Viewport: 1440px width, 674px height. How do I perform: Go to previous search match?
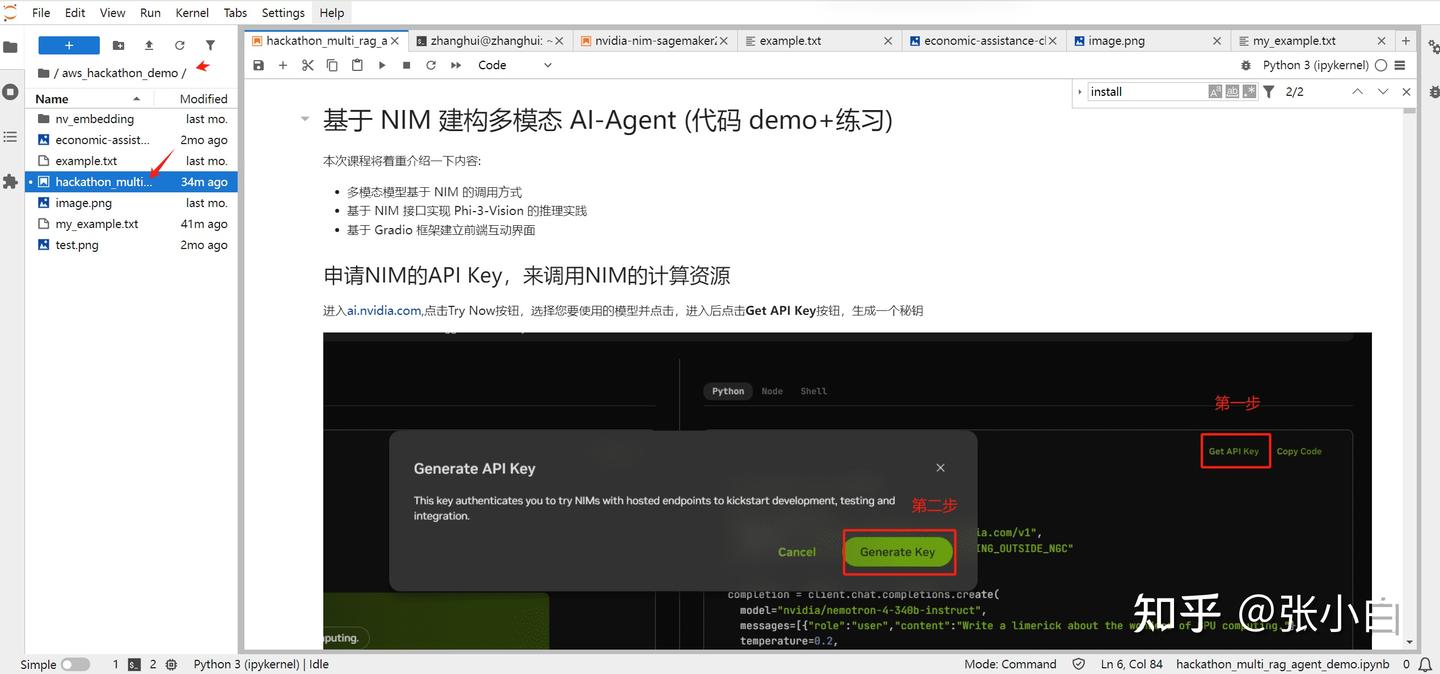click(x=1357, y=91)
